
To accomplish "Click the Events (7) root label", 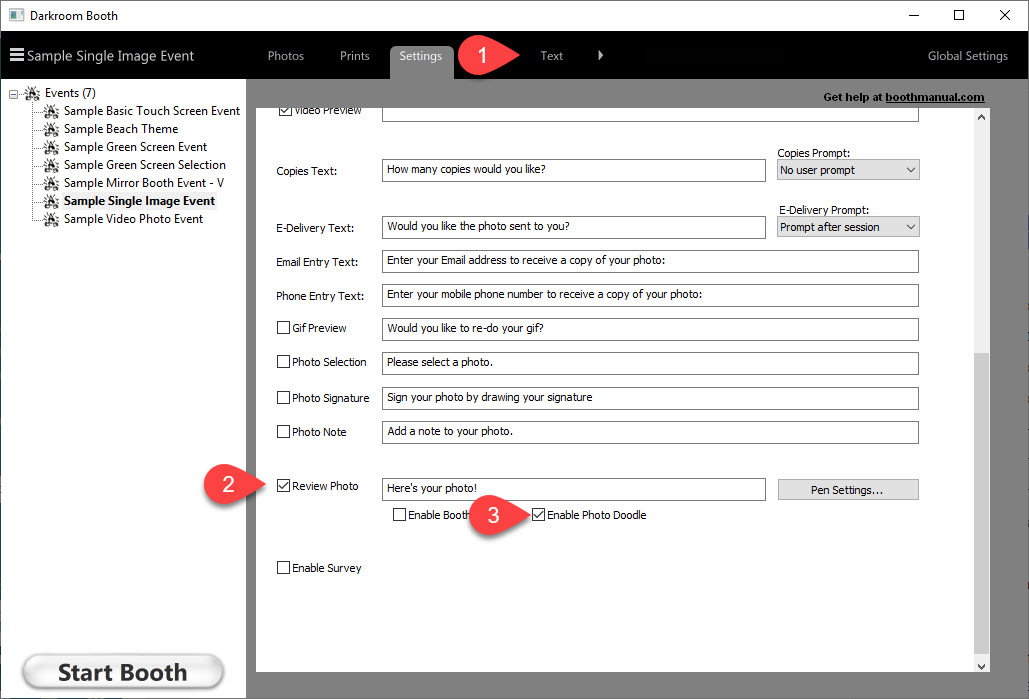I will pos(70,93).
